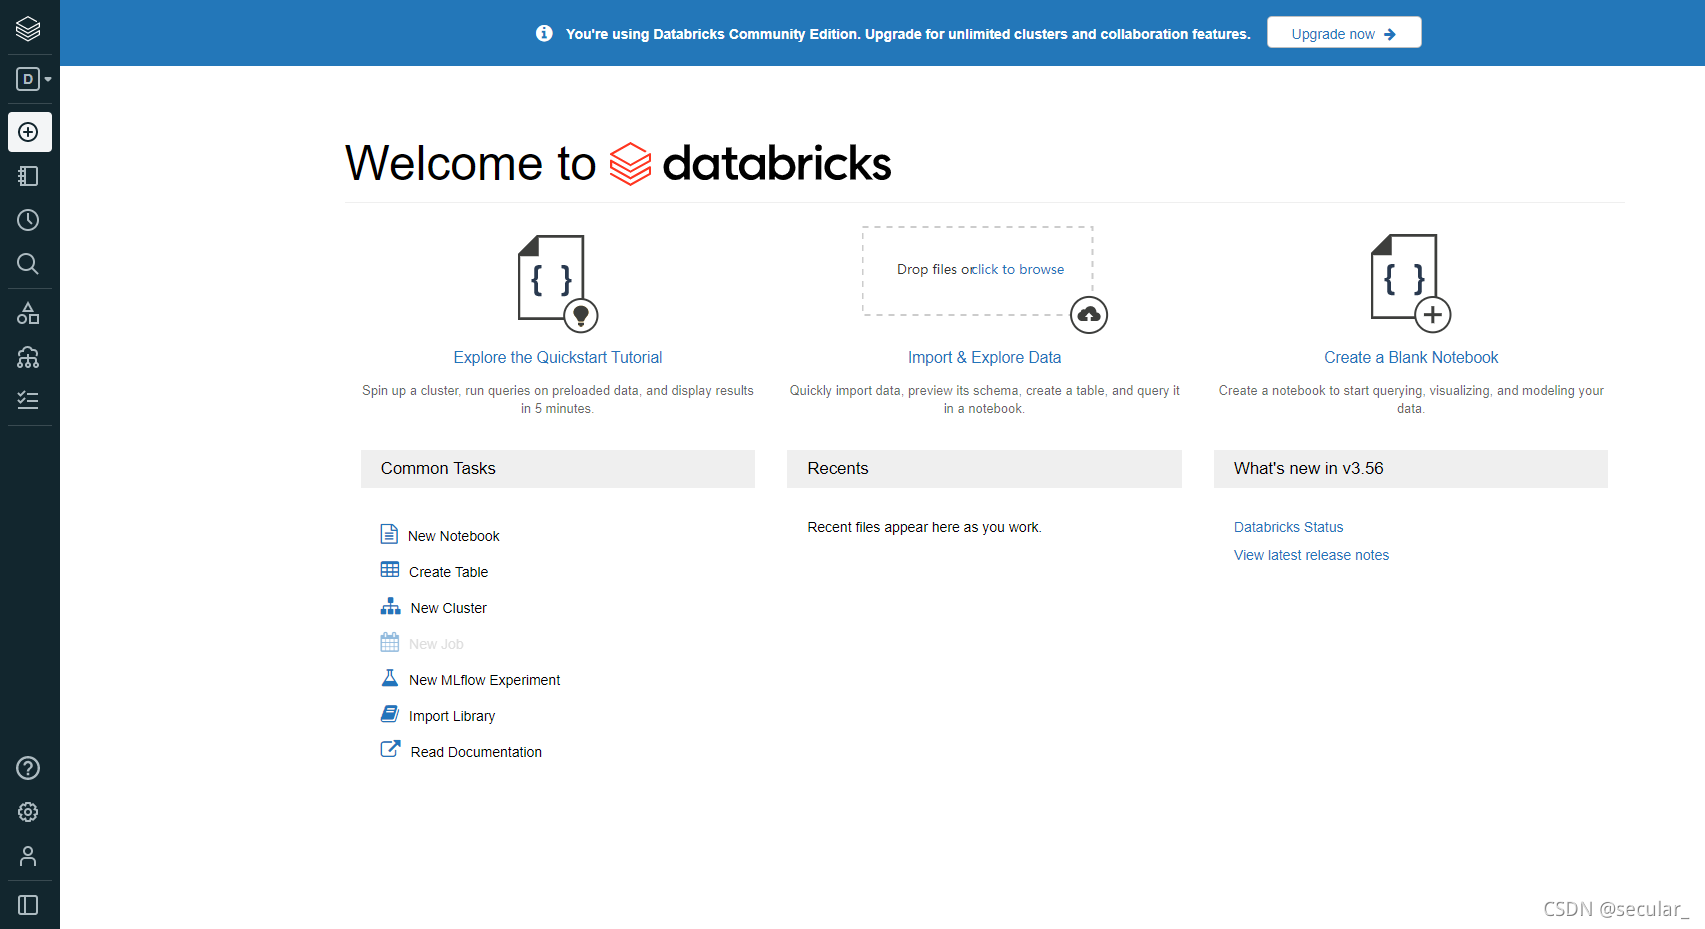Click the Create Table grid icon

coord(390,570)
